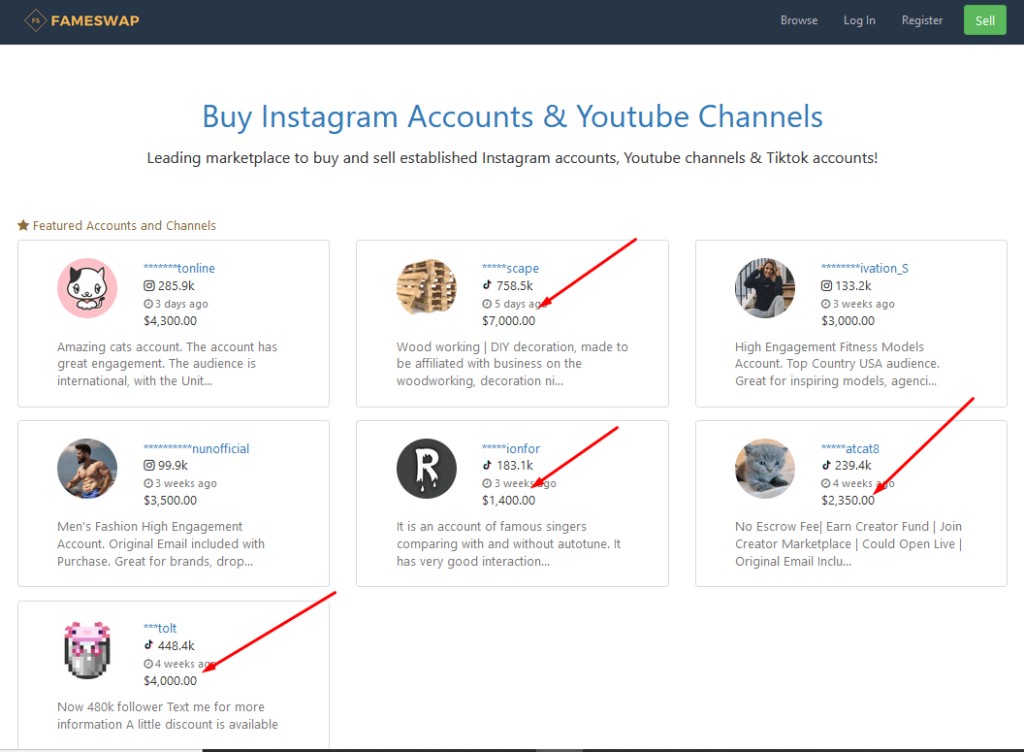Click the FameSwap logo icon
Image resolution: width=1024 pixels, height=752 pixels.
(x=35, y=21)
